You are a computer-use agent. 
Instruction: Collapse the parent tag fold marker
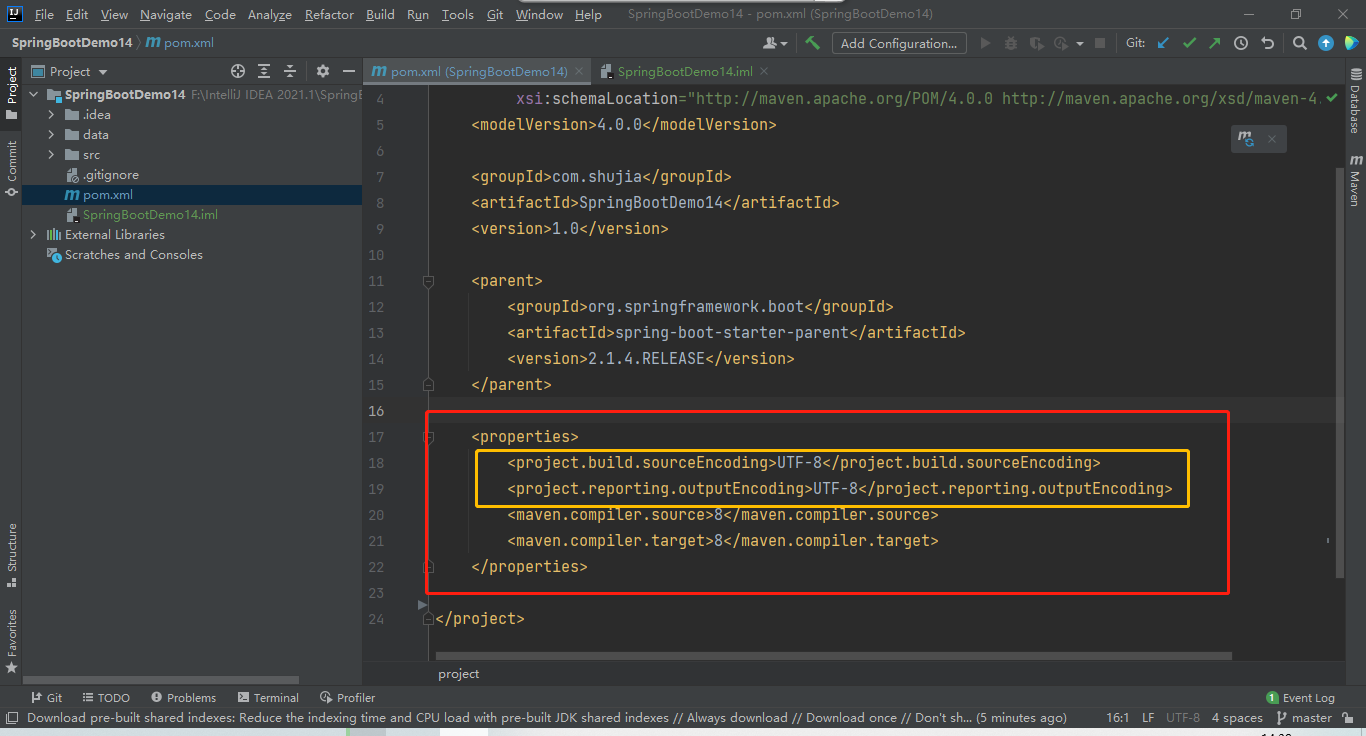point(428,281)
